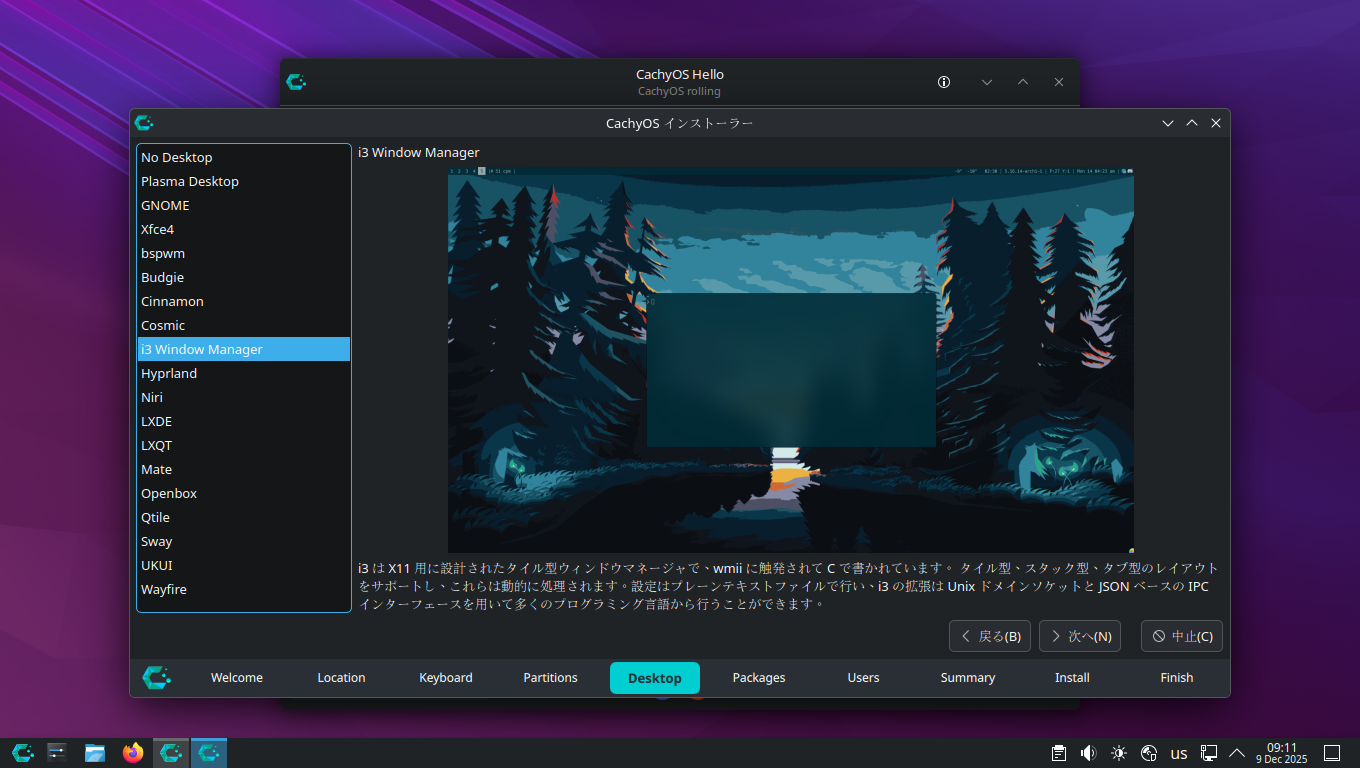The image size is (1360, 768).
Task: Go to the Location step tab
Action: (x=341, y=677)
